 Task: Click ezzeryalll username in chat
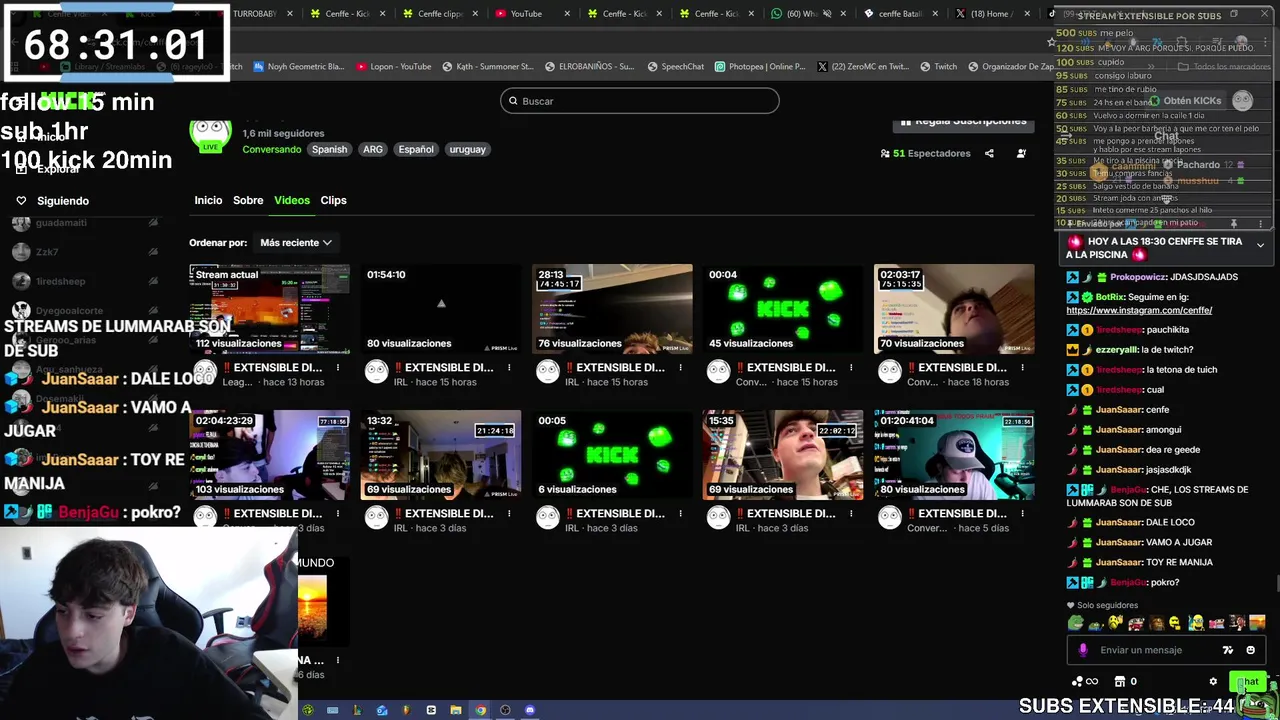pyautogui.click(x=1116, y=350)
